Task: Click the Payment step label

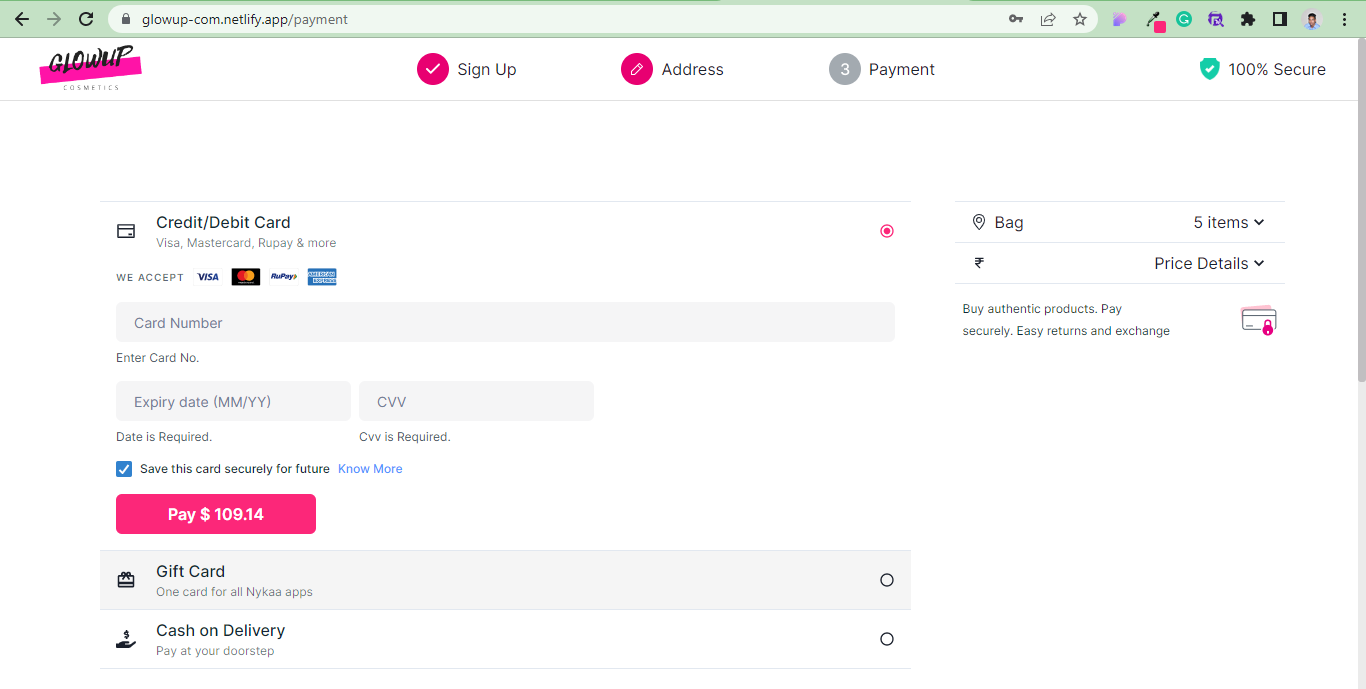Action: (x=902, y=69)
